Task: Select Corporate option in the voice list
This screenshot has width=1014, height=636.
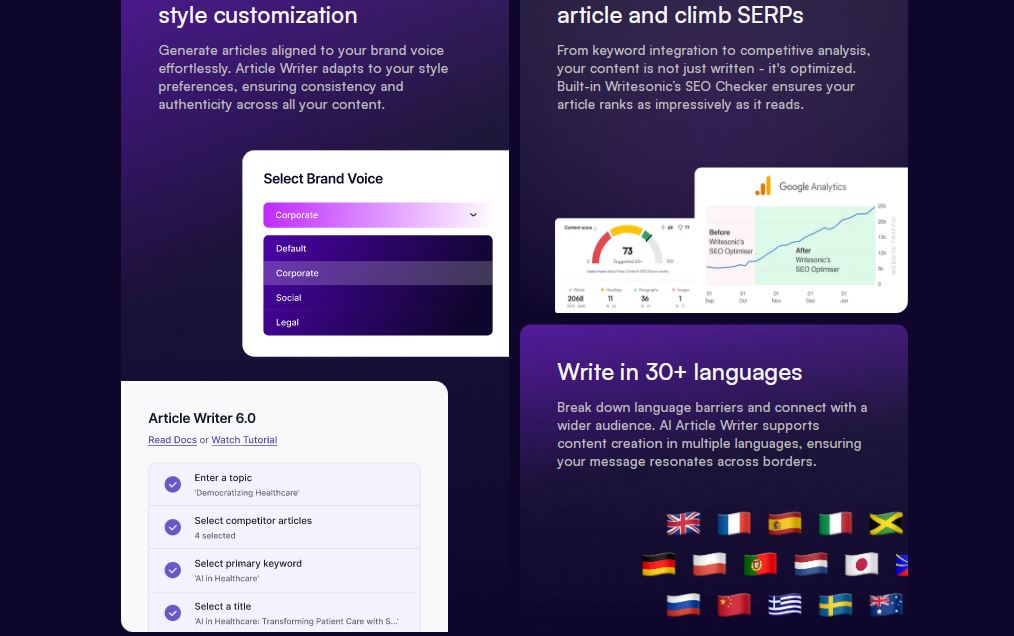Action: coord(378,273)
